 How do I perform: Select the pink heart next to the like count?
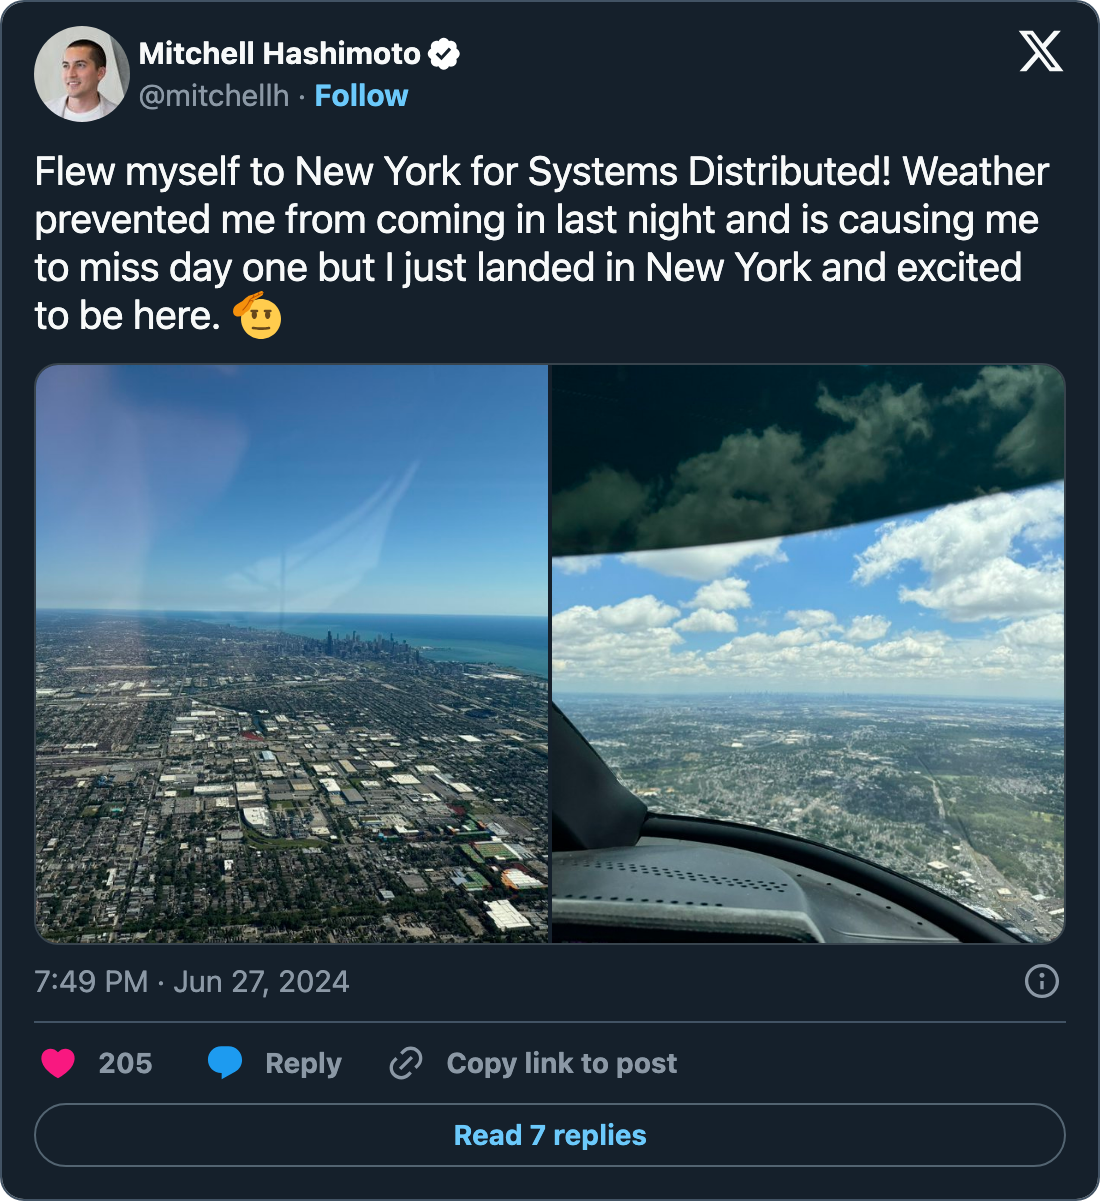59,1063
